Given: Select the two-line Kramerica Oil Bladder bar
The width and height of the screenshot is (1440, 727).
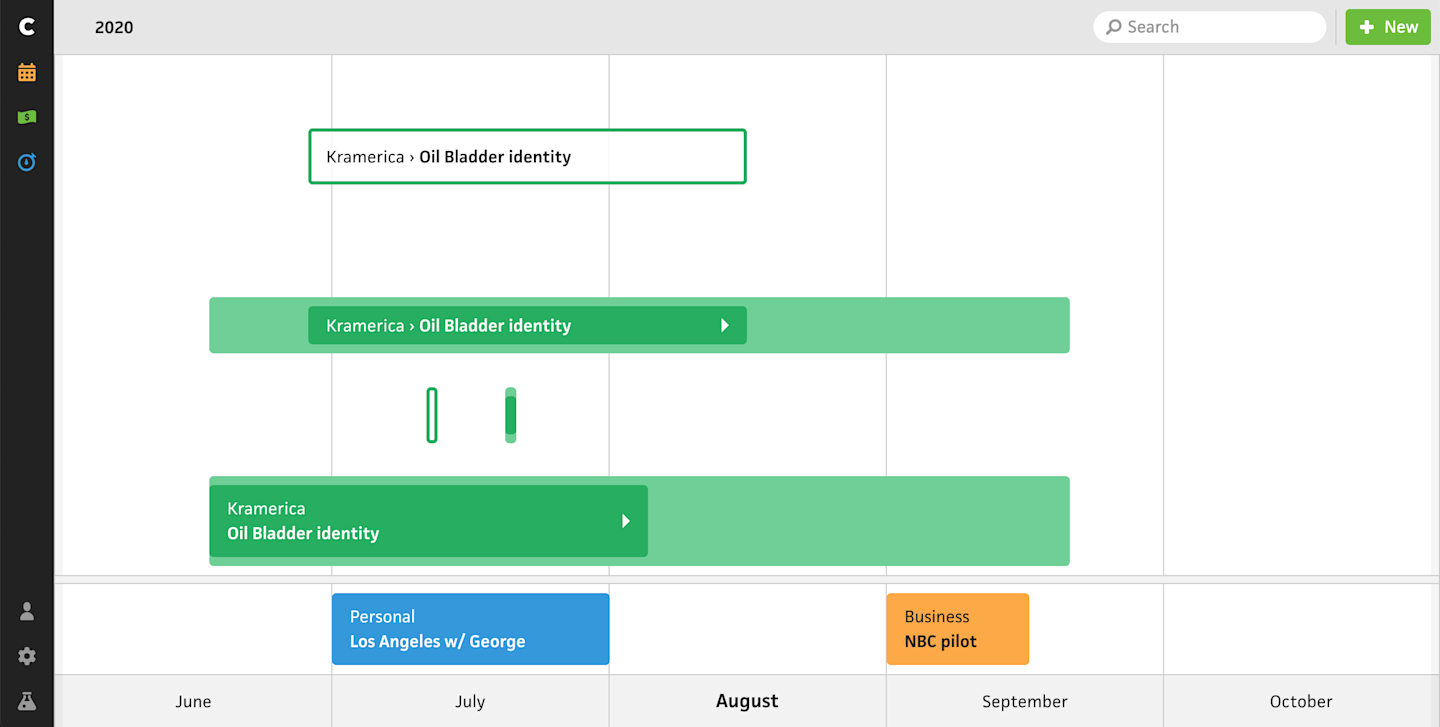Looking at the screenshot, I should pyautogui.click(x=428, y=521).
